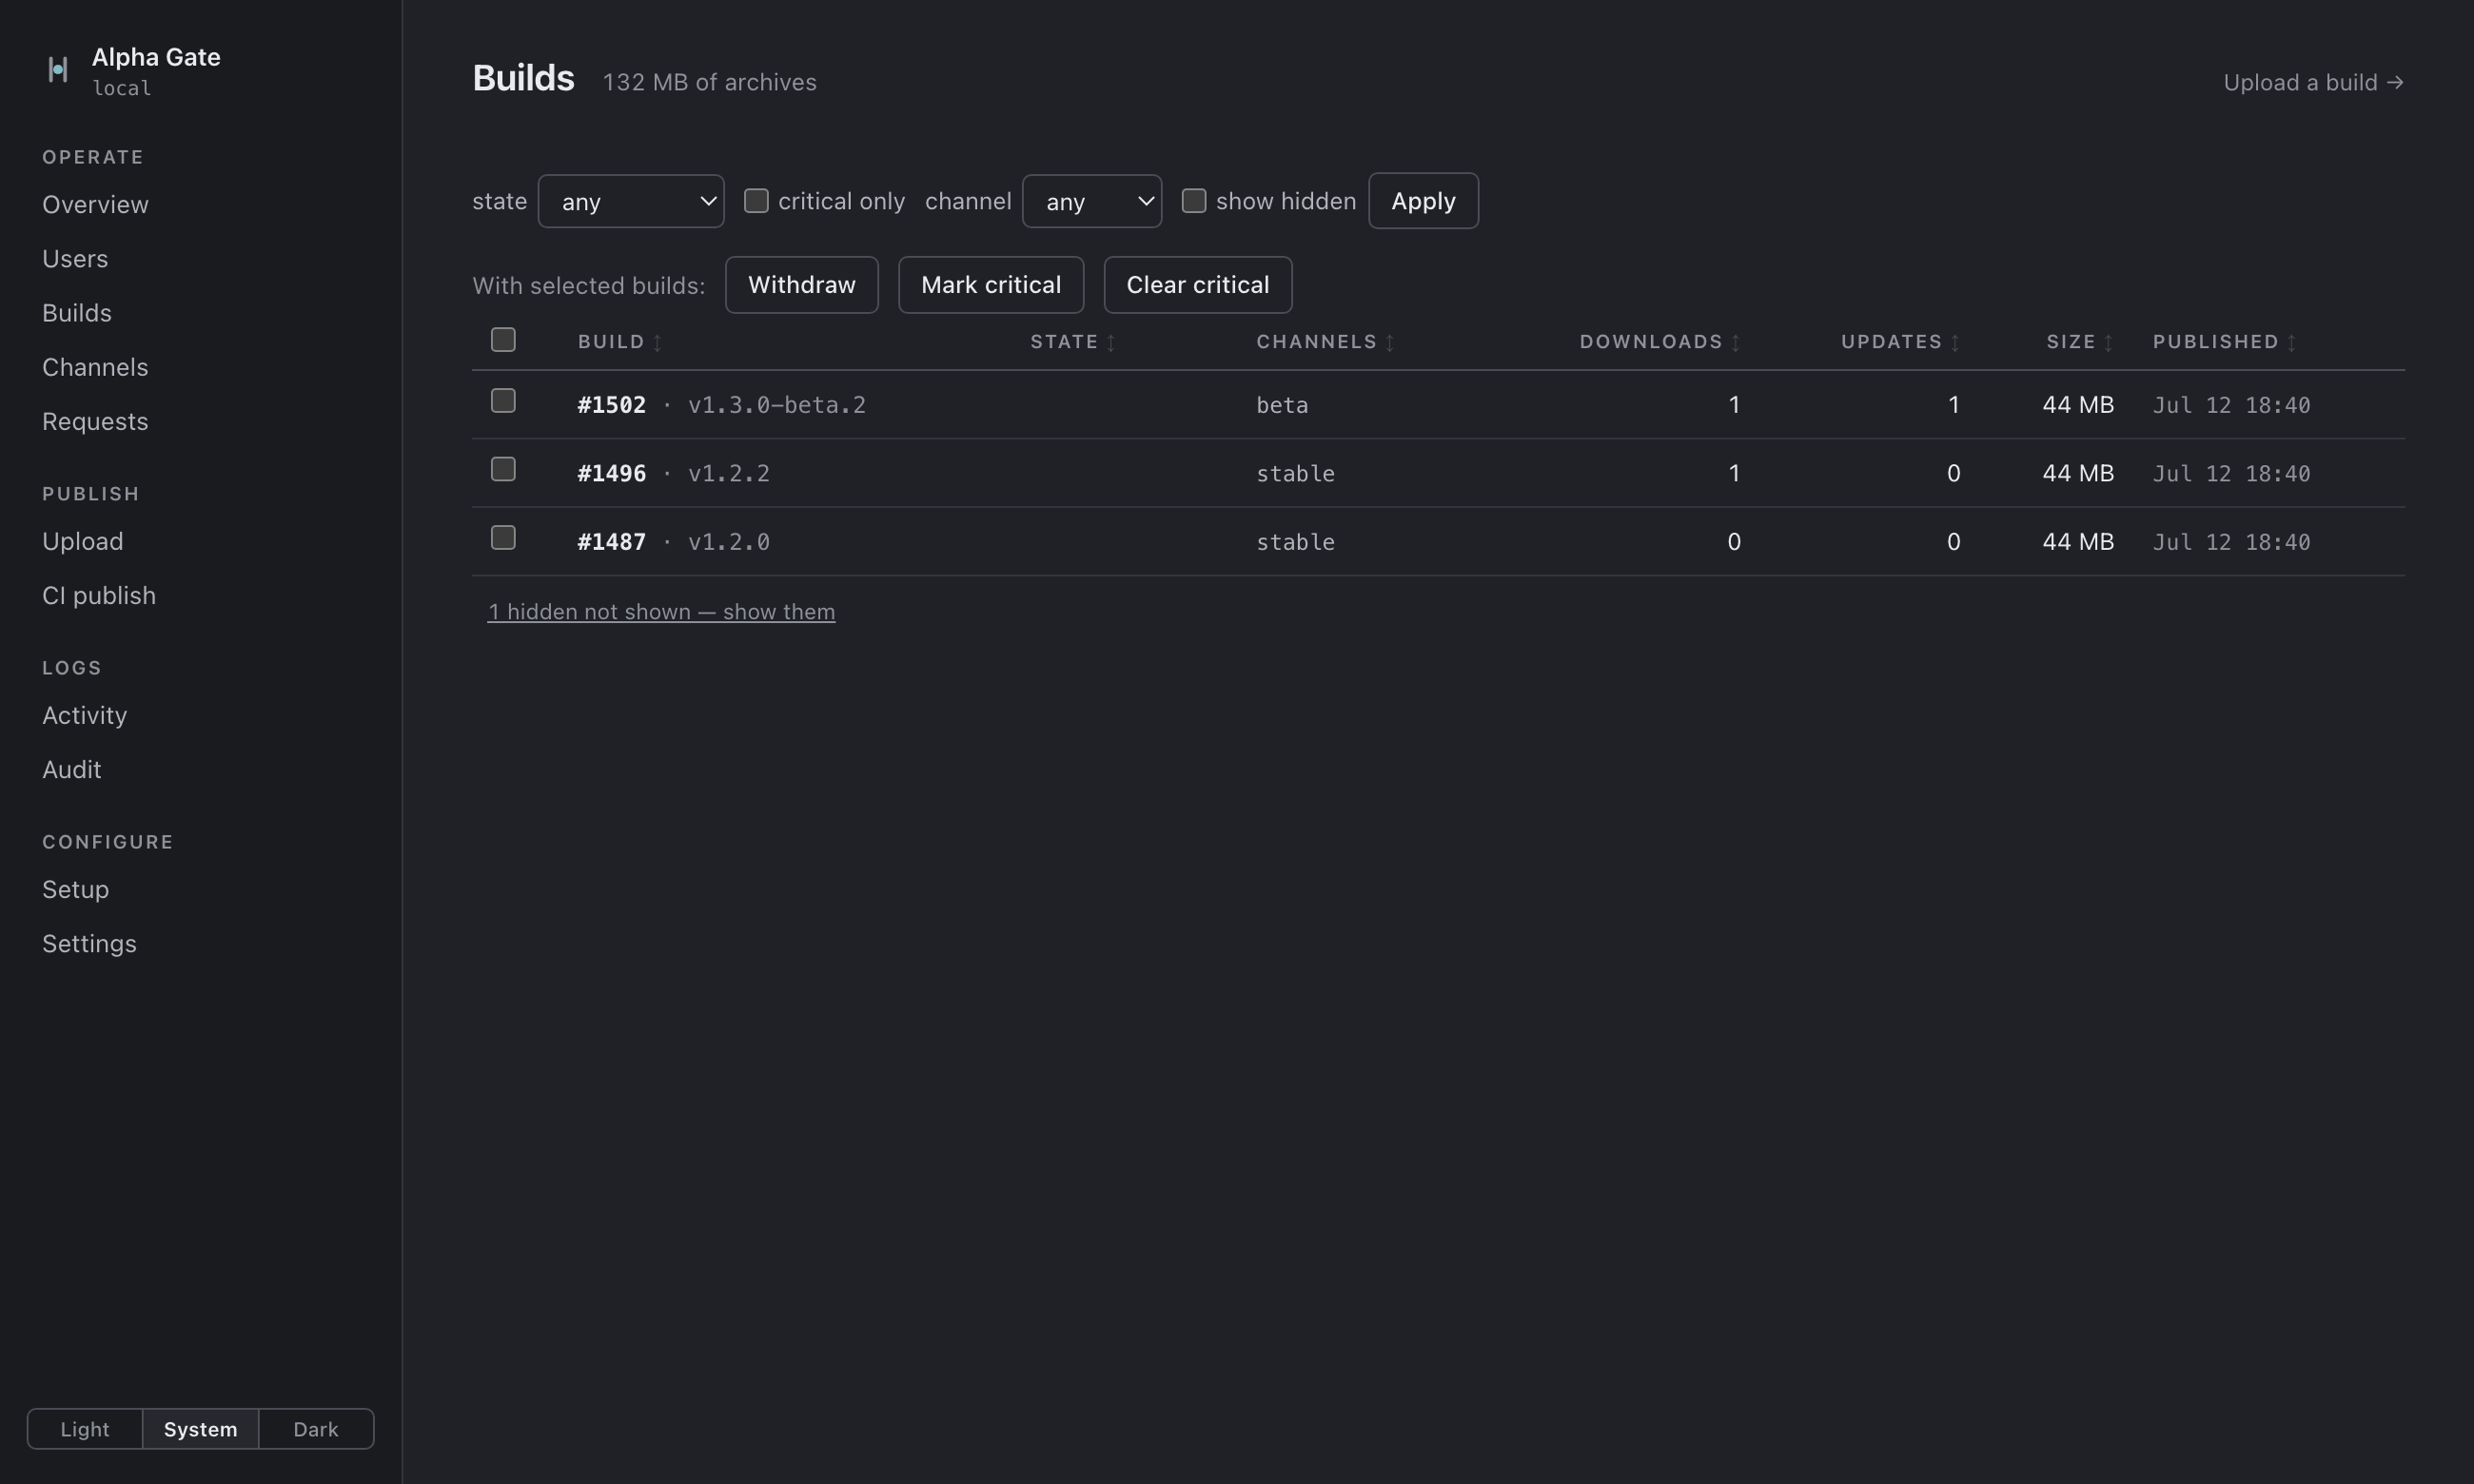
Task: View the Audit log
Action: [72, 770]
